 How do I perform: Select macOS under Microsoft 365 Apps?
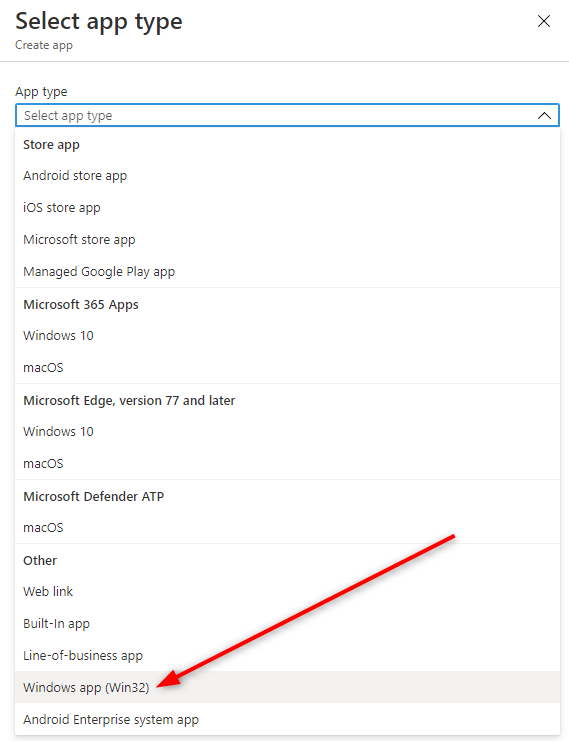(287, 368)
